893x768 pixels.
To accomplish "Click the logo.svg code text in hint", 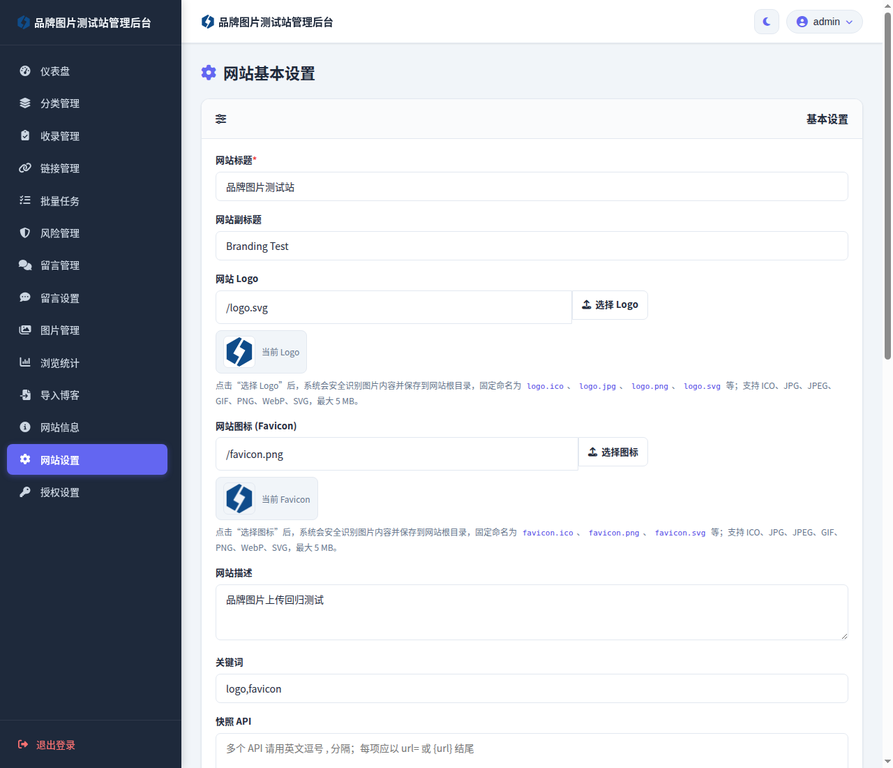I will pyautogui.click(x=702, y=386).
